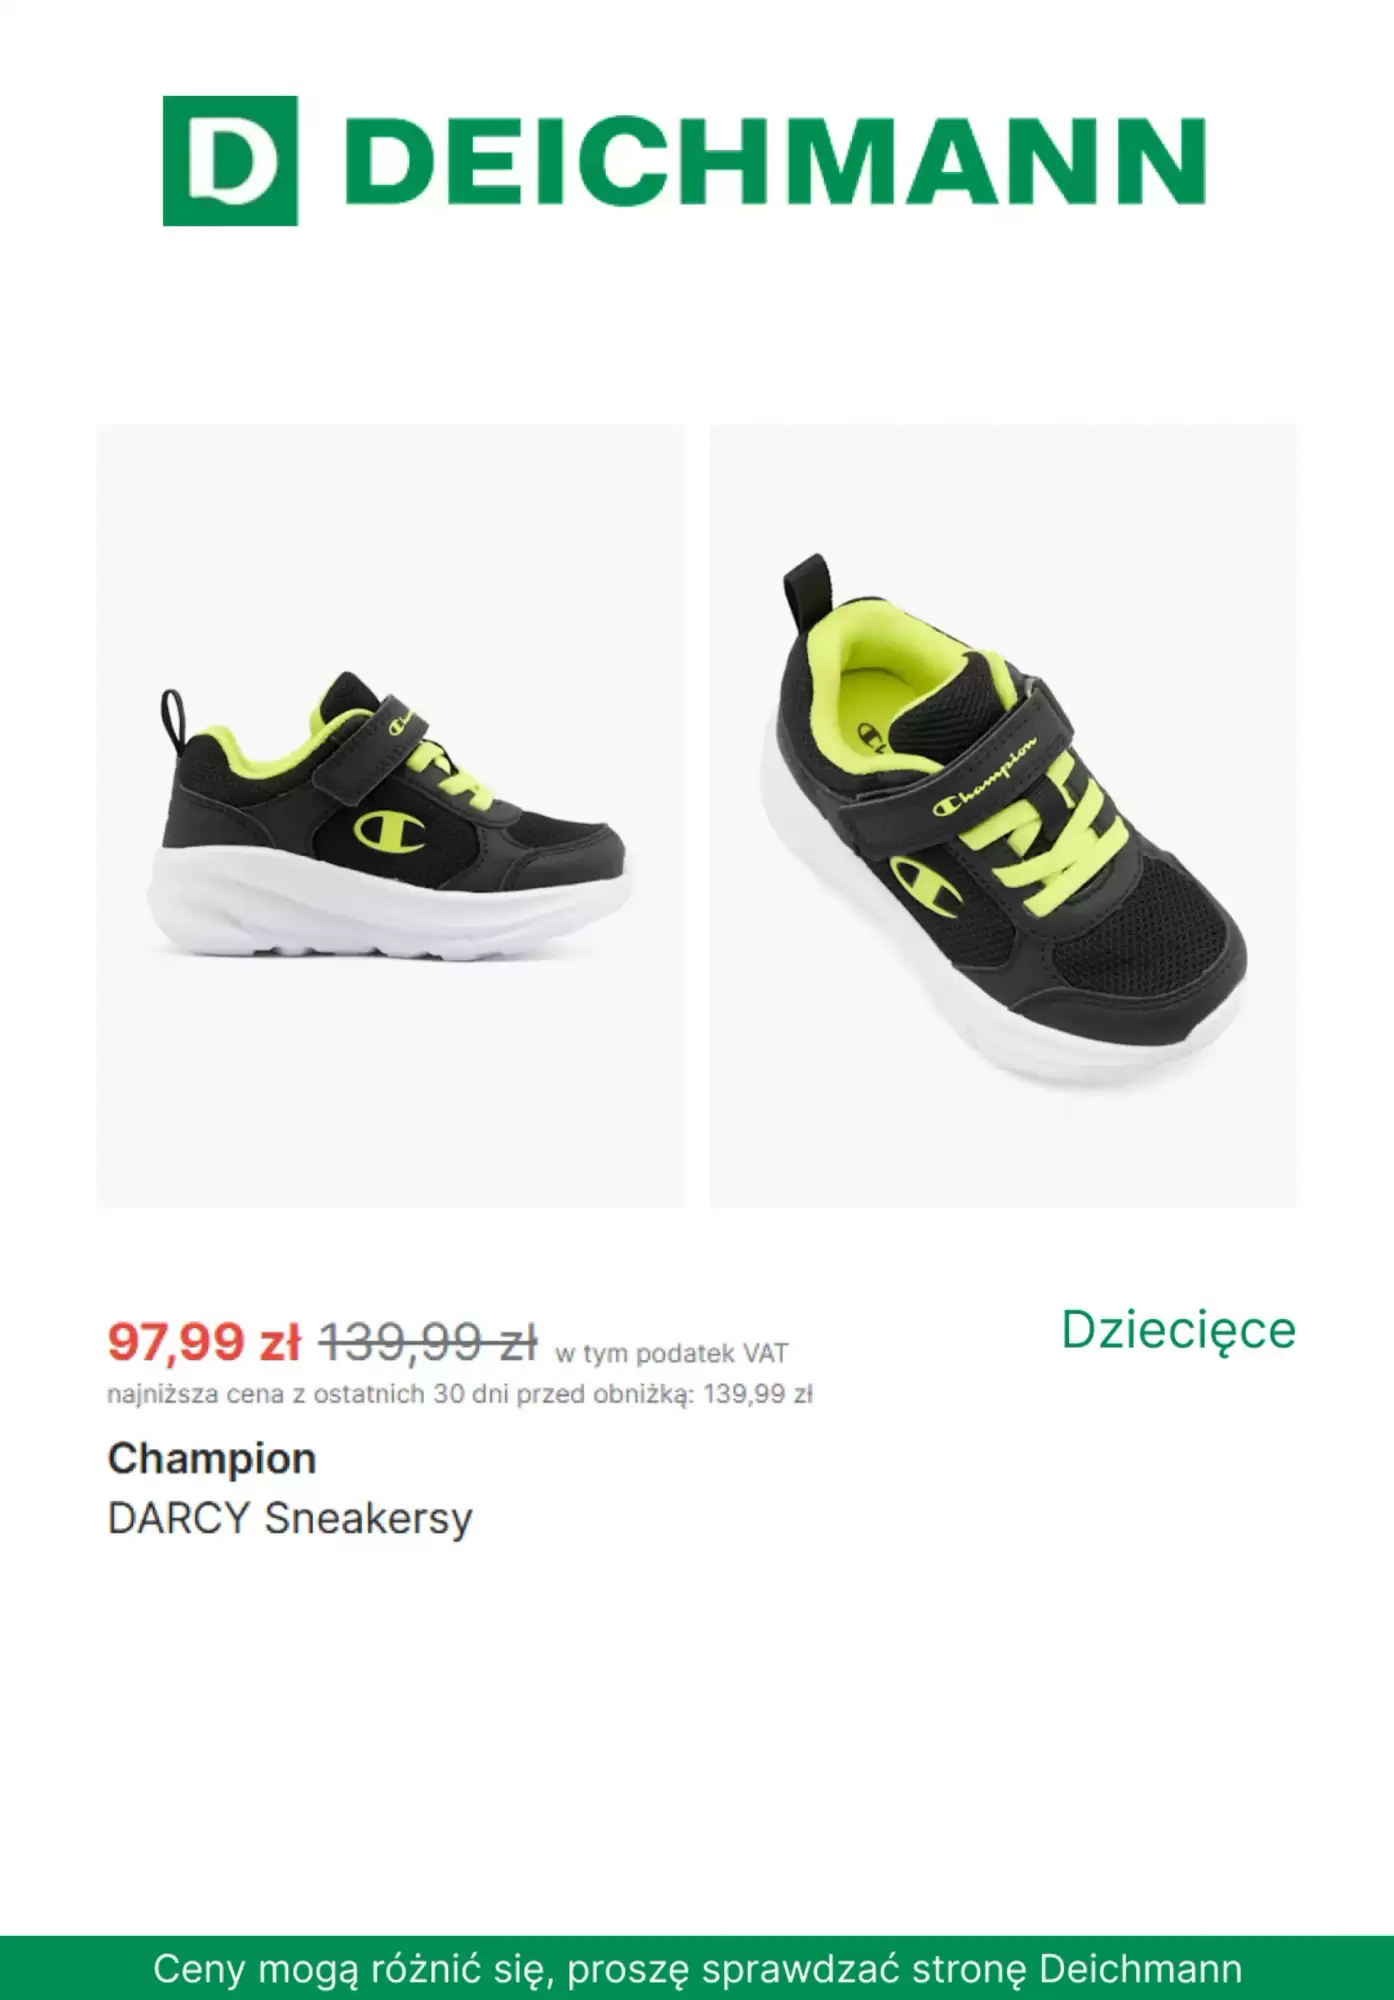1394x2000 pixels.
Task: Open the side-view sneaker product image
Action: click(391, 815)
